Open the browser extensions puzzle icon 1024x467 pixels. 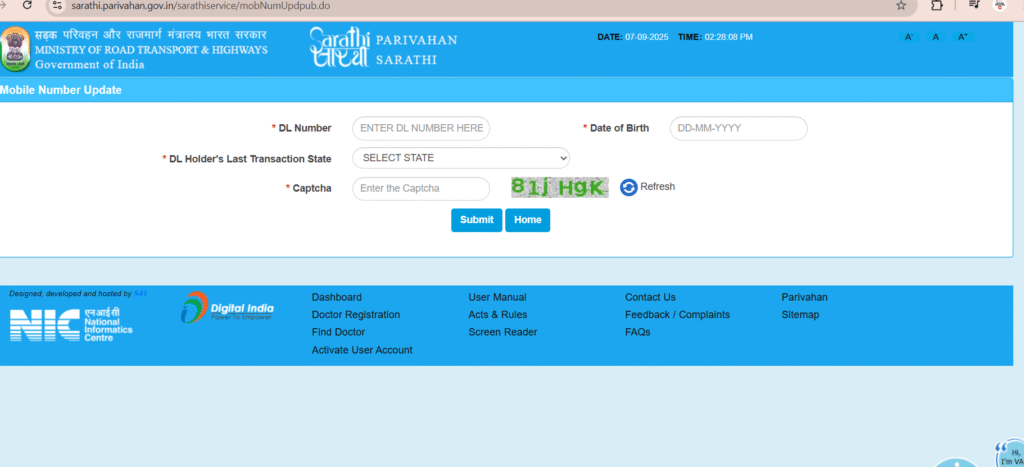[936, 5]
